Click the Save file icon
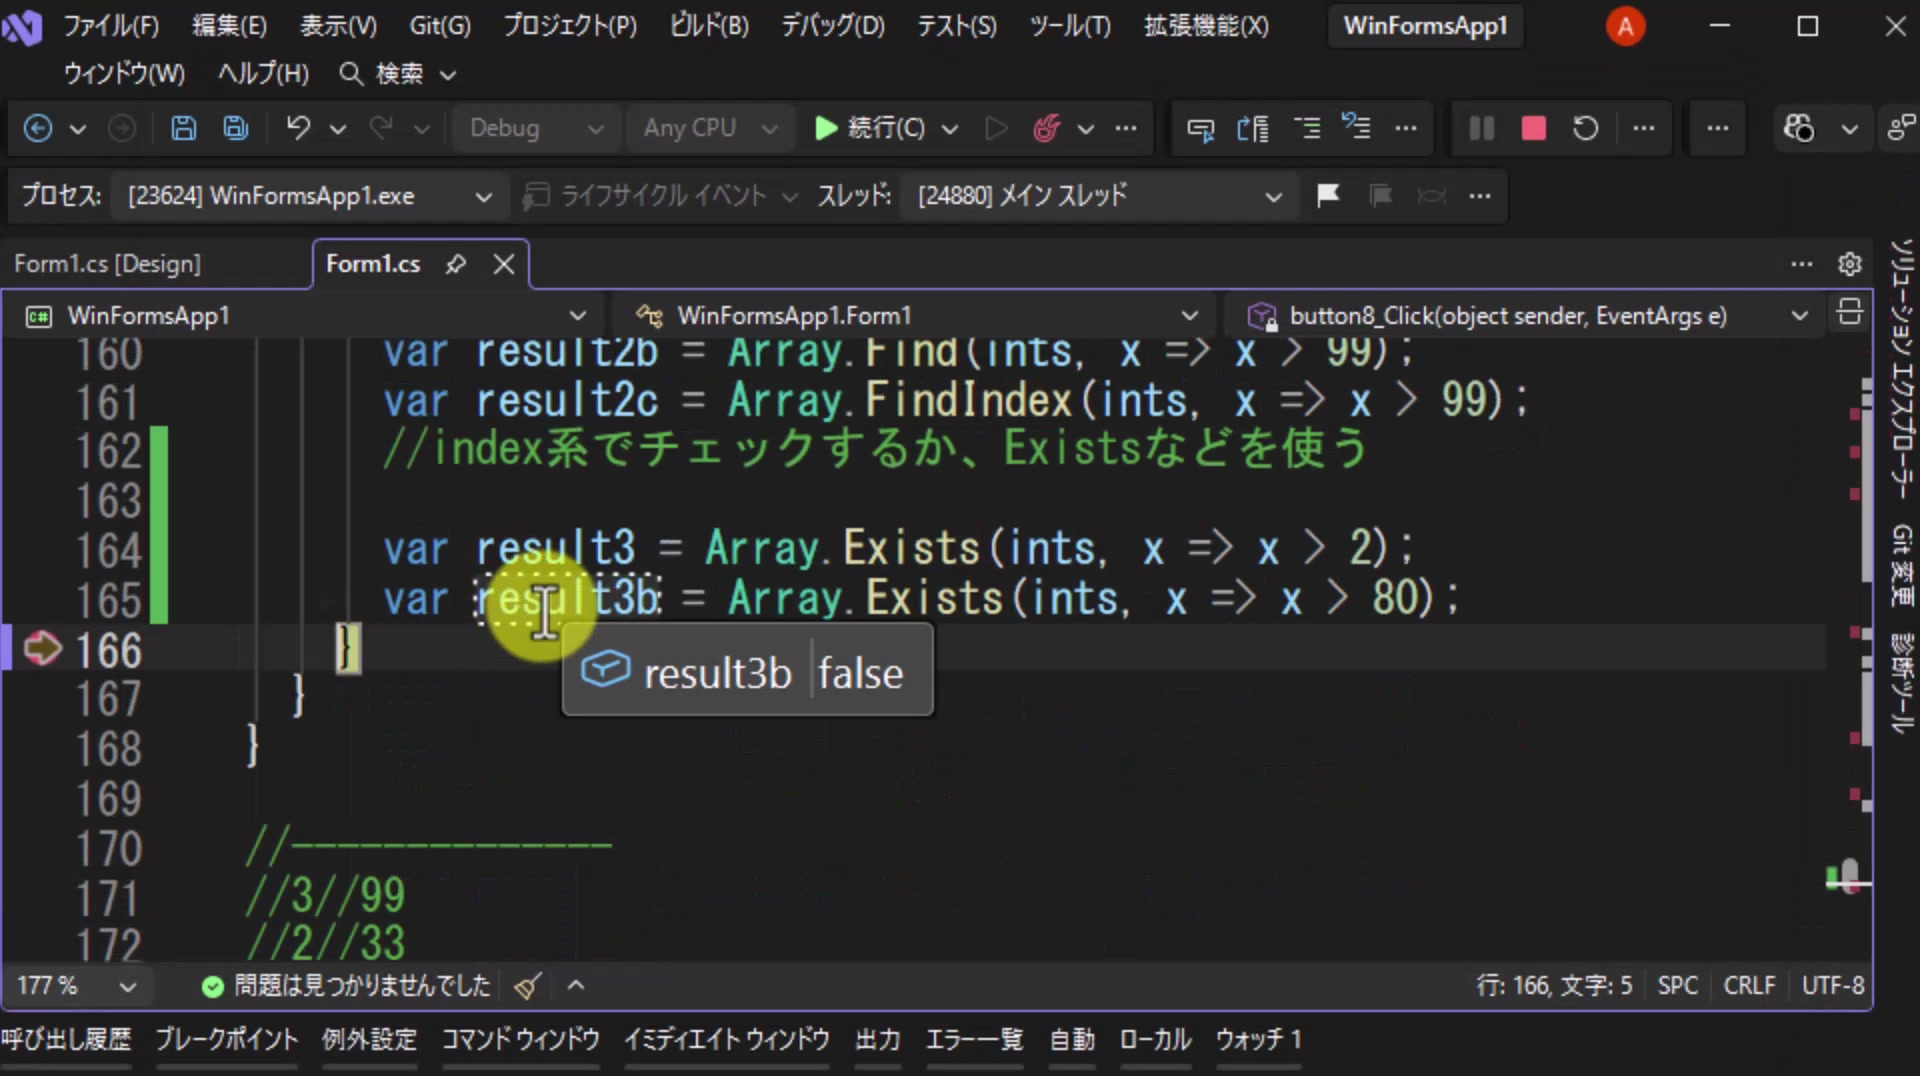The height and width of the screenshot is (1076, 1920). click(183, 128)
